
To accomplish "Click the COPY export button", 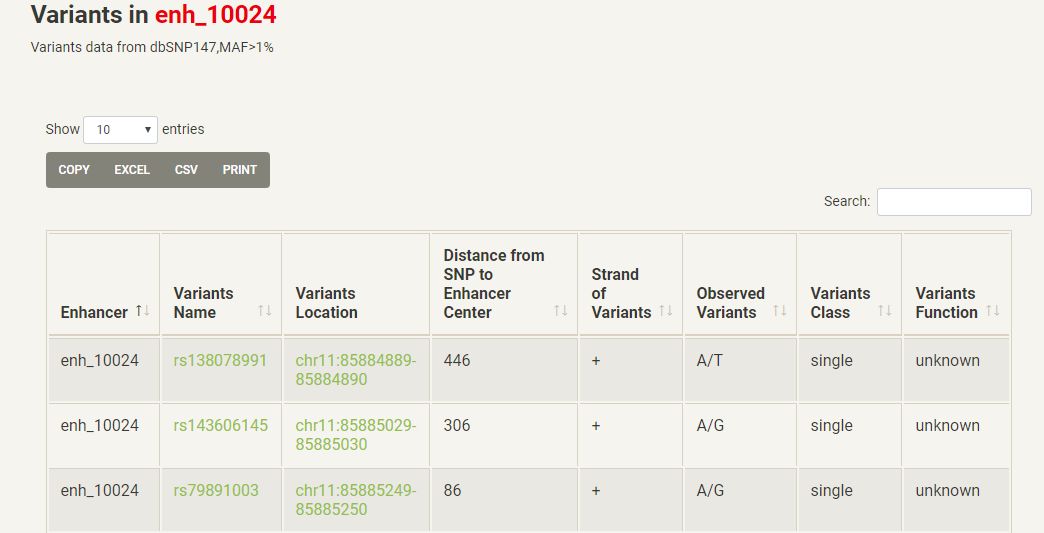I will pos(74,170).
